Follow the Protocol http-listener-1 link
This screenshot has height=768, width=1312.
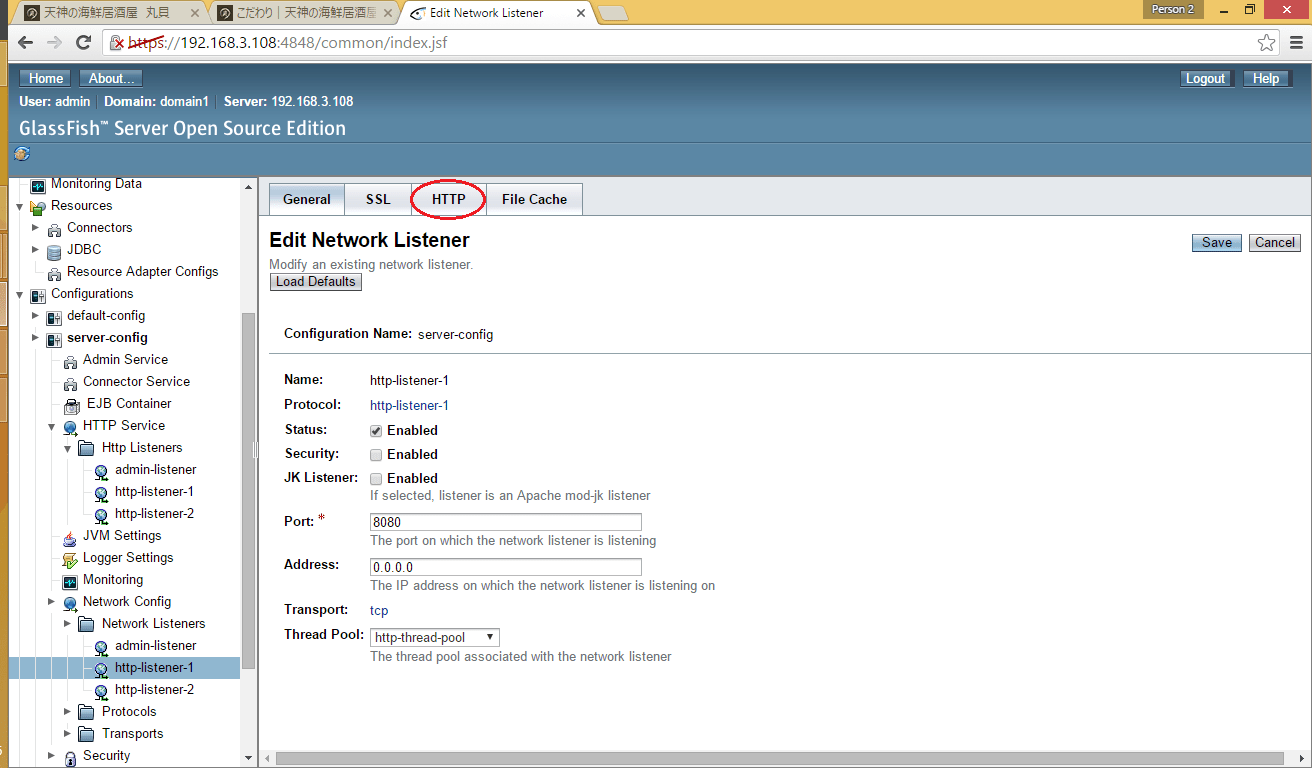(409, 405)
